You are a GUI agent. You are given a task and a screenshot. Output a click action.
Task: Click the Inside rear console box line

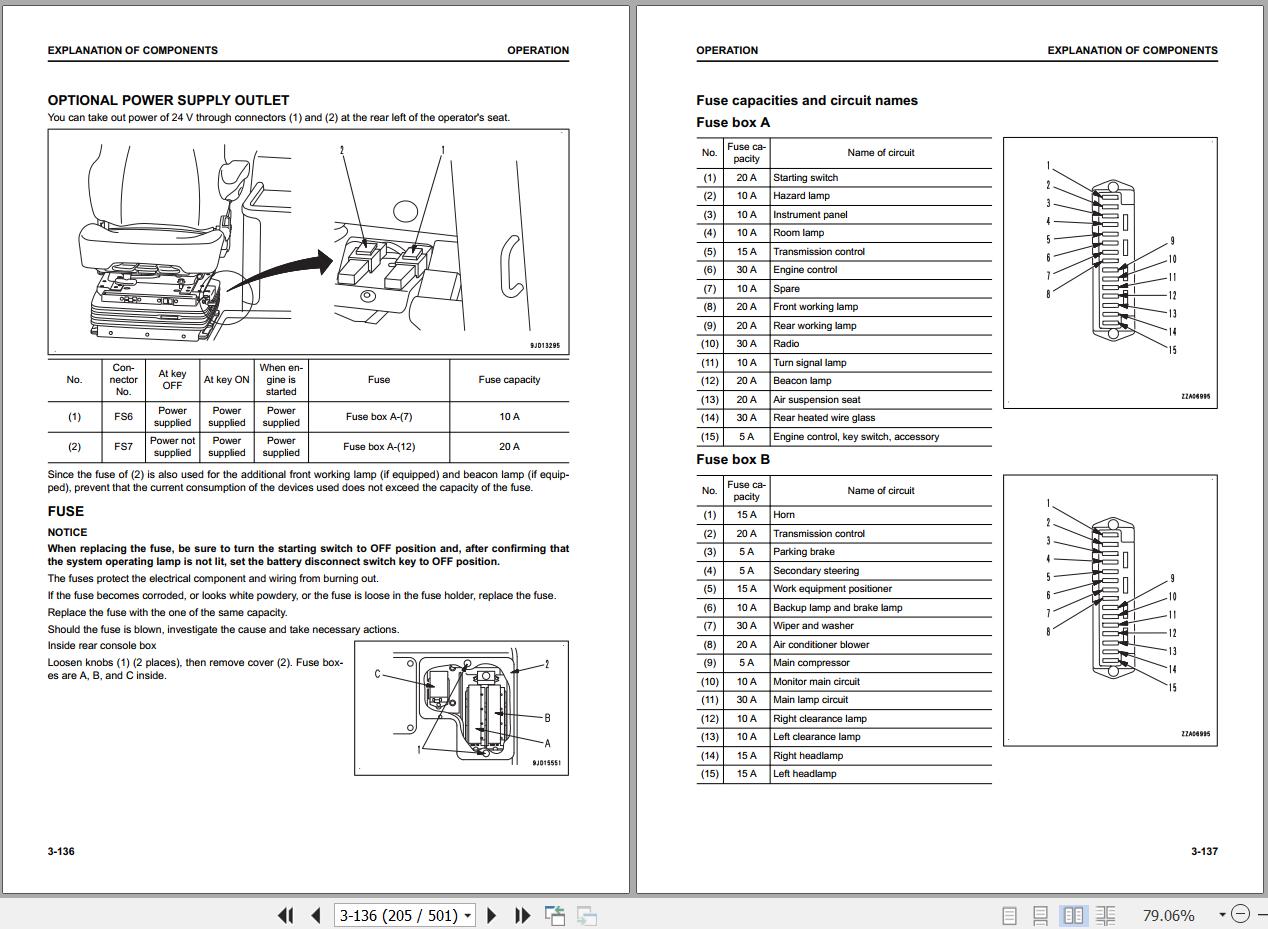tap(102, 645)
